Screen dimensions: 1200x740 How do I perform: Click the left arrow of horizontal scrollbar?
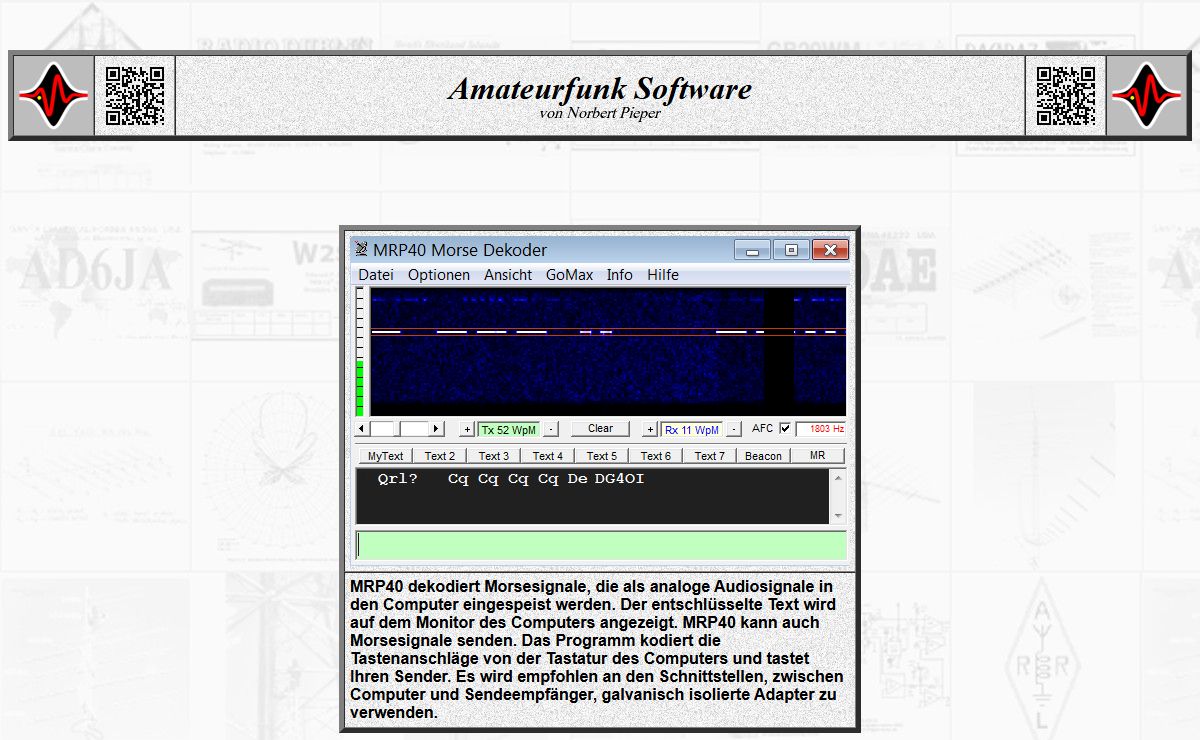(x=363, y=429)
